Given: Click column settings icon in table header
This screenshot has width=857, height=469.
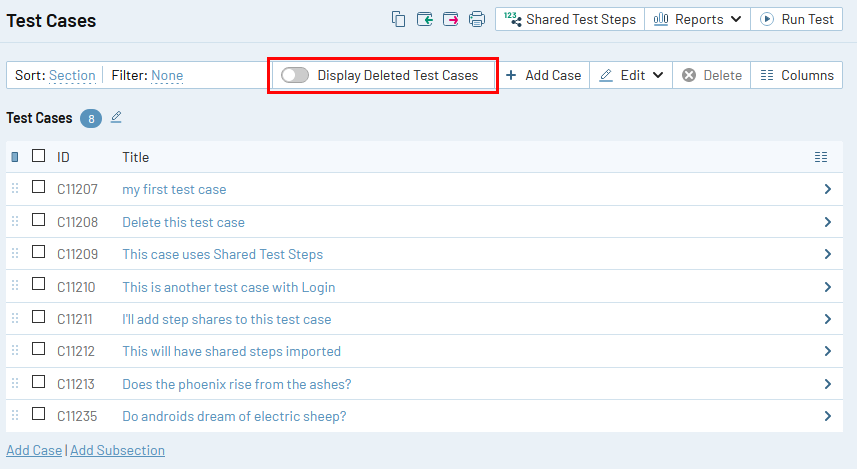Looking at the screenshot, I should tap(821, 157).
